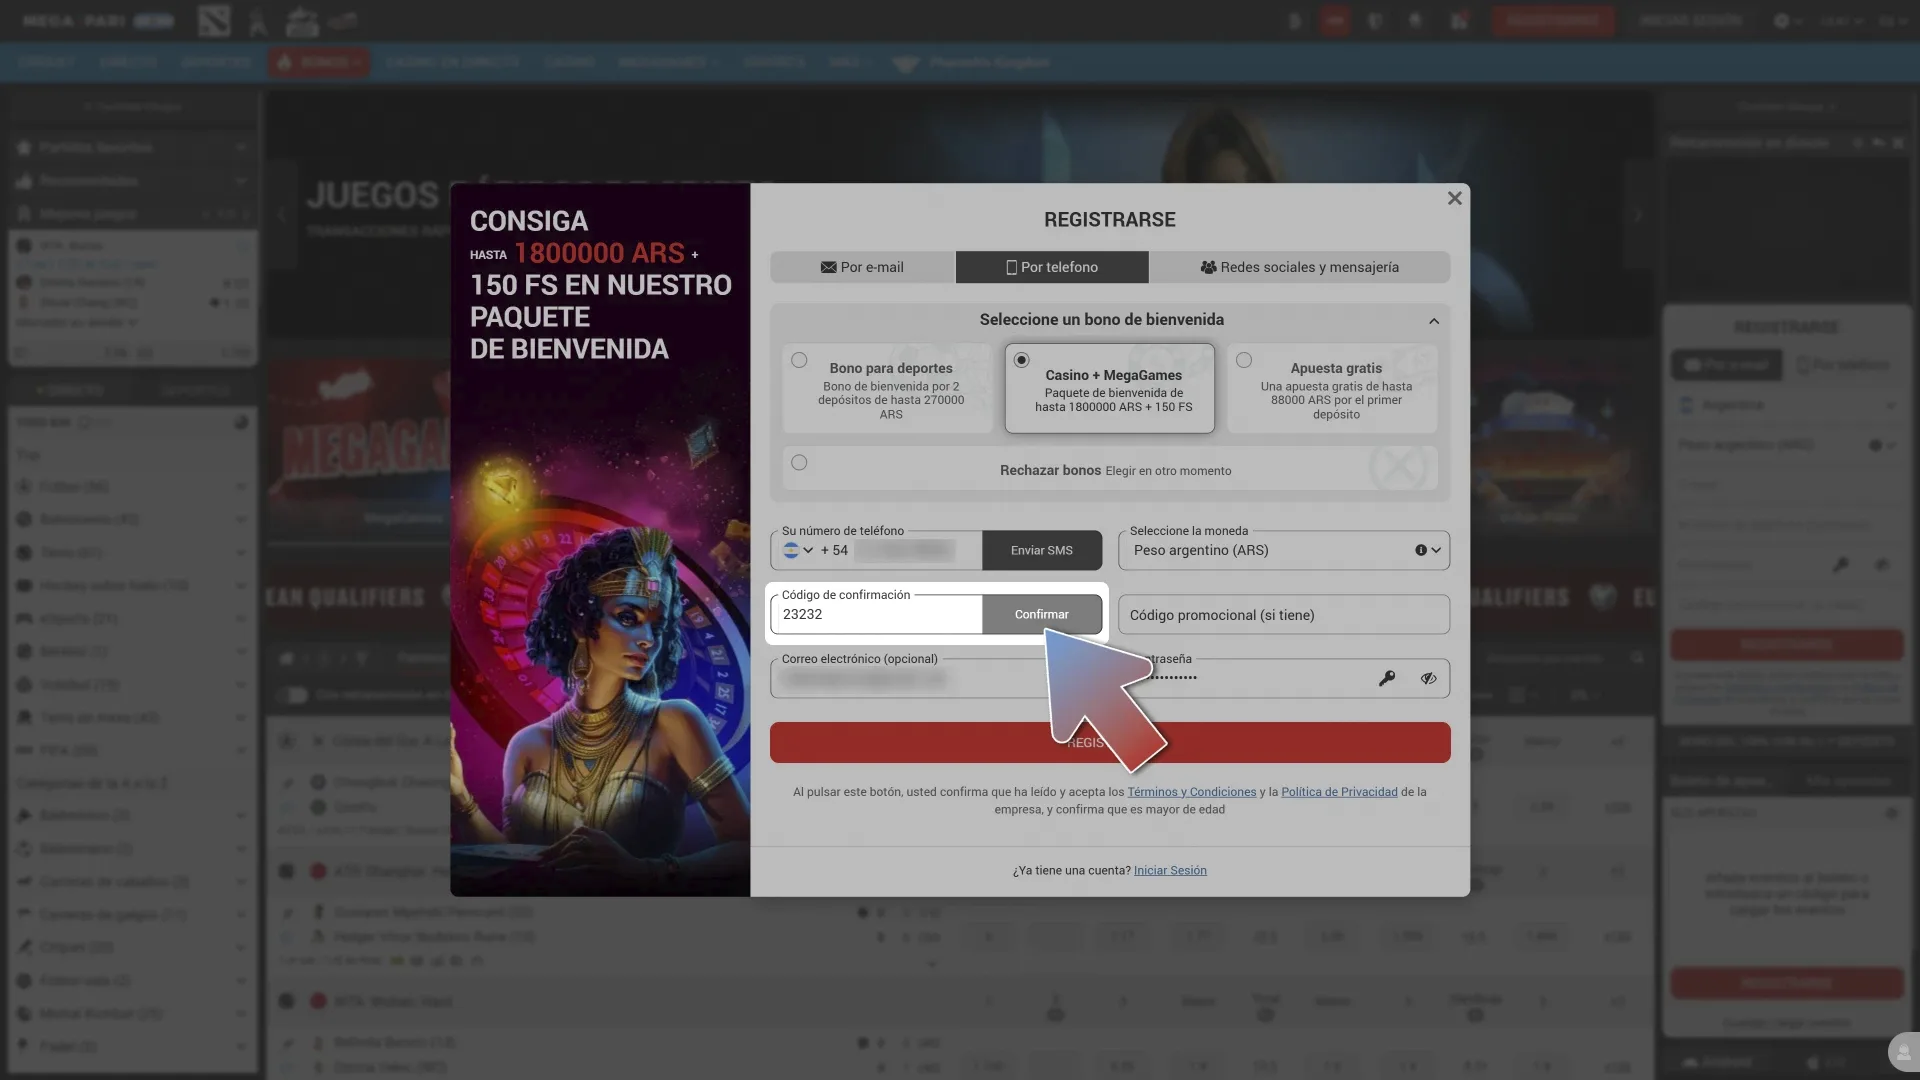Click the eSports category icon in the sidebar

coord(24,618)
